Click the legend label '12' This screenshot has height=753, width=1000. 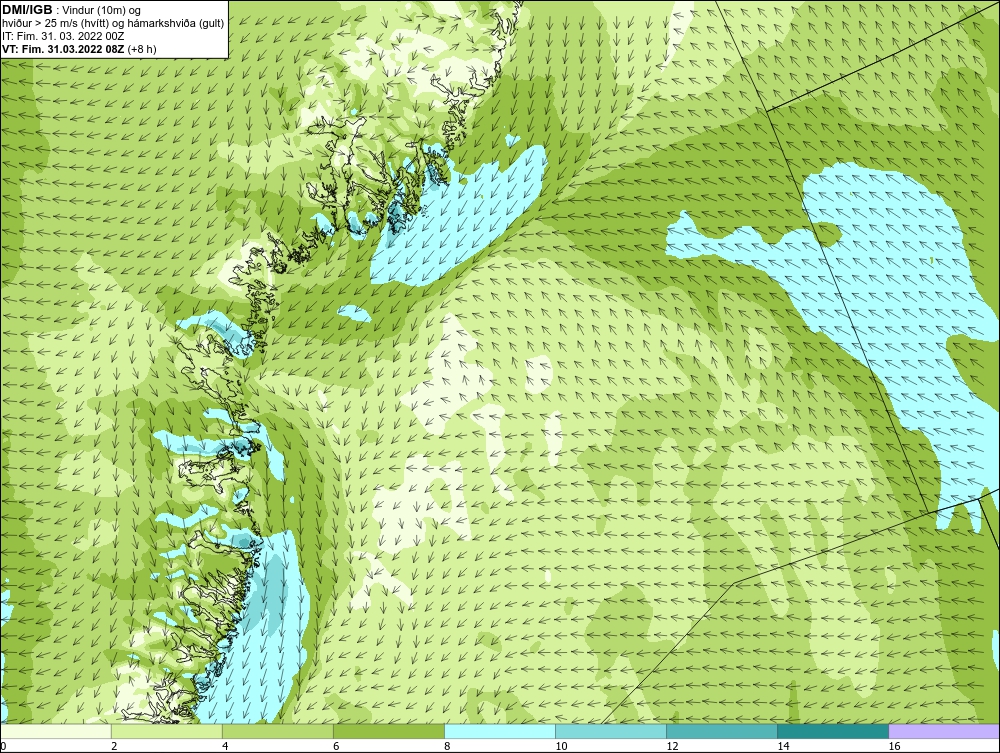point(672,746)
